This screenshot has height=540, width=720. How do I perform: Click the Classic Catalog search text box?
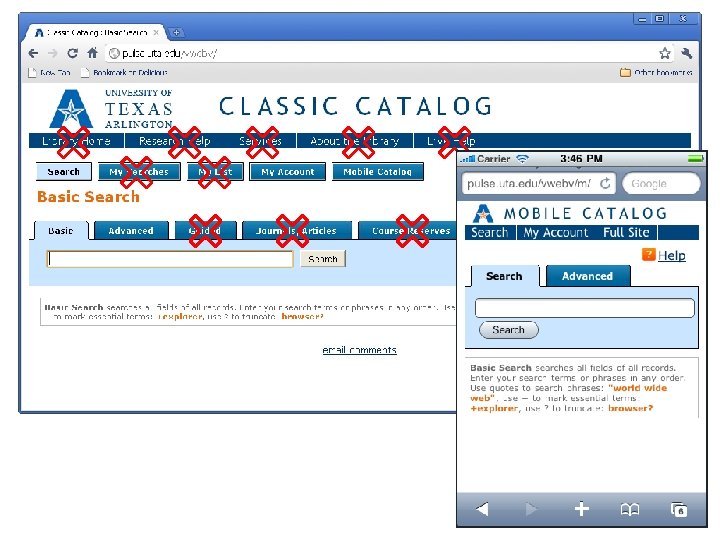170,259
